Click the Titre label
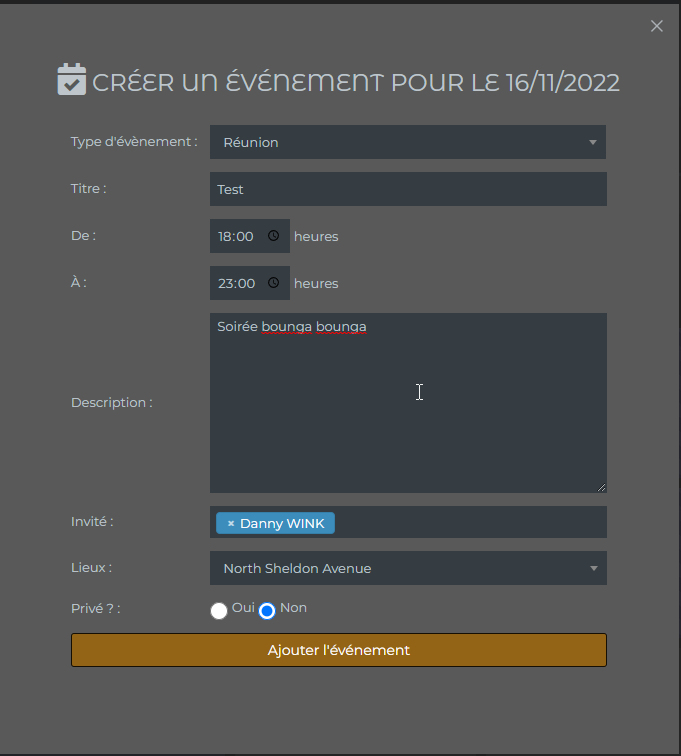This screenshot has width=681, height=756. pos(89,189)
